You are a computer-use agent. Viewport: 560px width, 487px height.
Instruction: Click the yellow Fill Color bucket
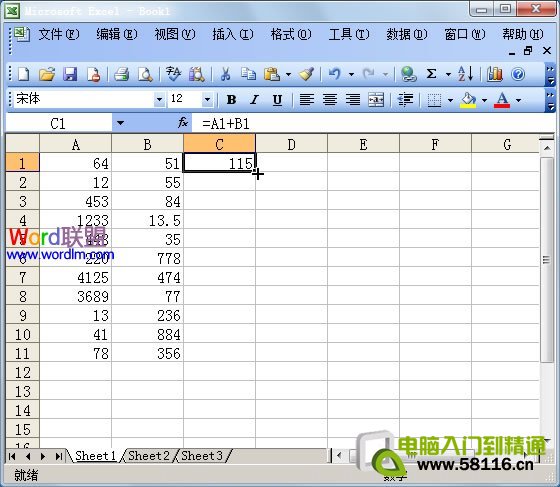[x=468, y=100]
